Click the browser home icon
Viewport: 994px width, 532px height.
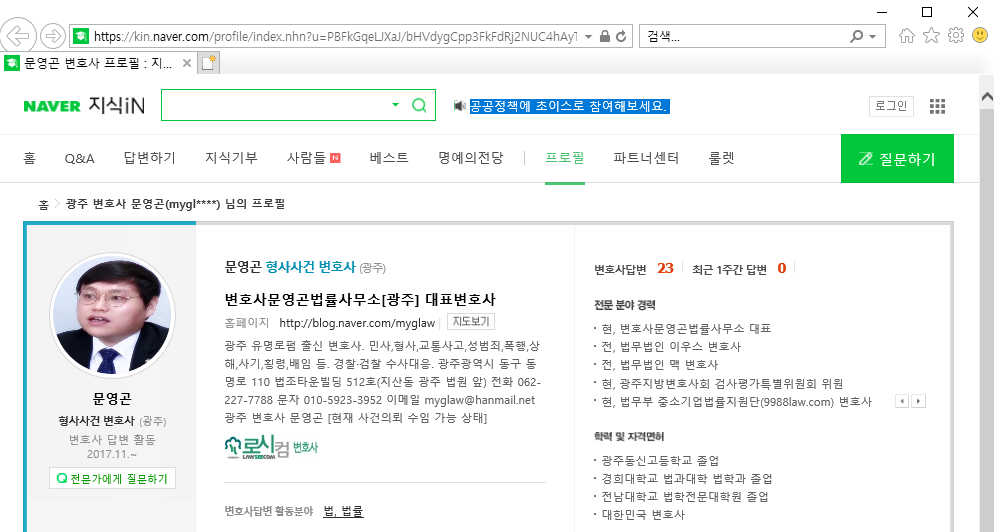pos(907,36)
